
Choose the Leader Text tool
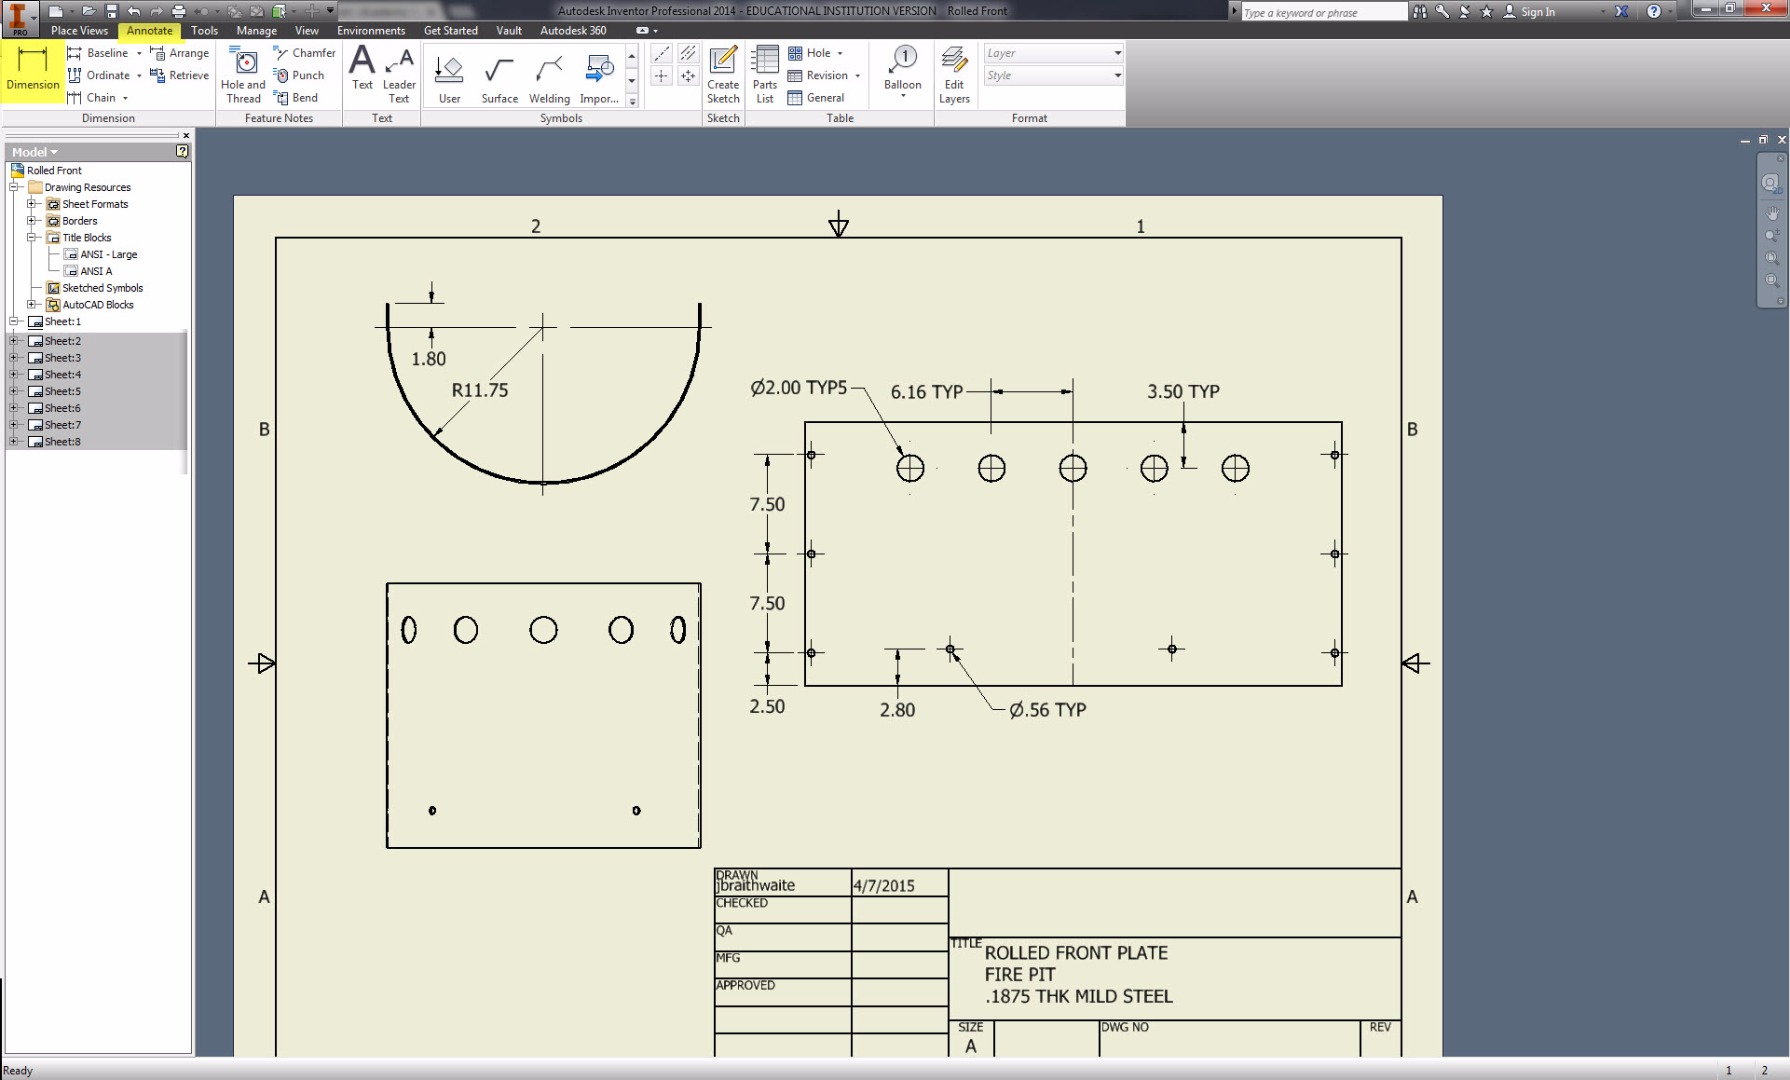399,75
